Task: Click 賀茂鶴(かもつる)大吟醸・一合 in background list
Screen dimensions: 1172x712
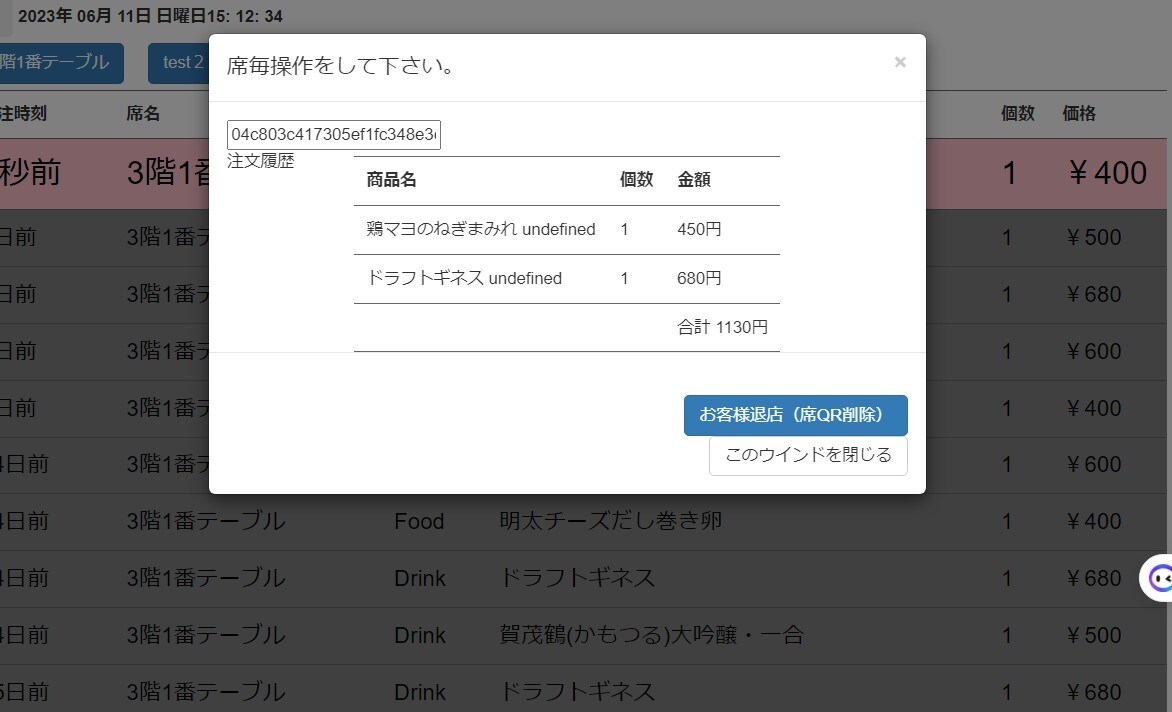Action: pyautogui.click(x=652, y=635)
